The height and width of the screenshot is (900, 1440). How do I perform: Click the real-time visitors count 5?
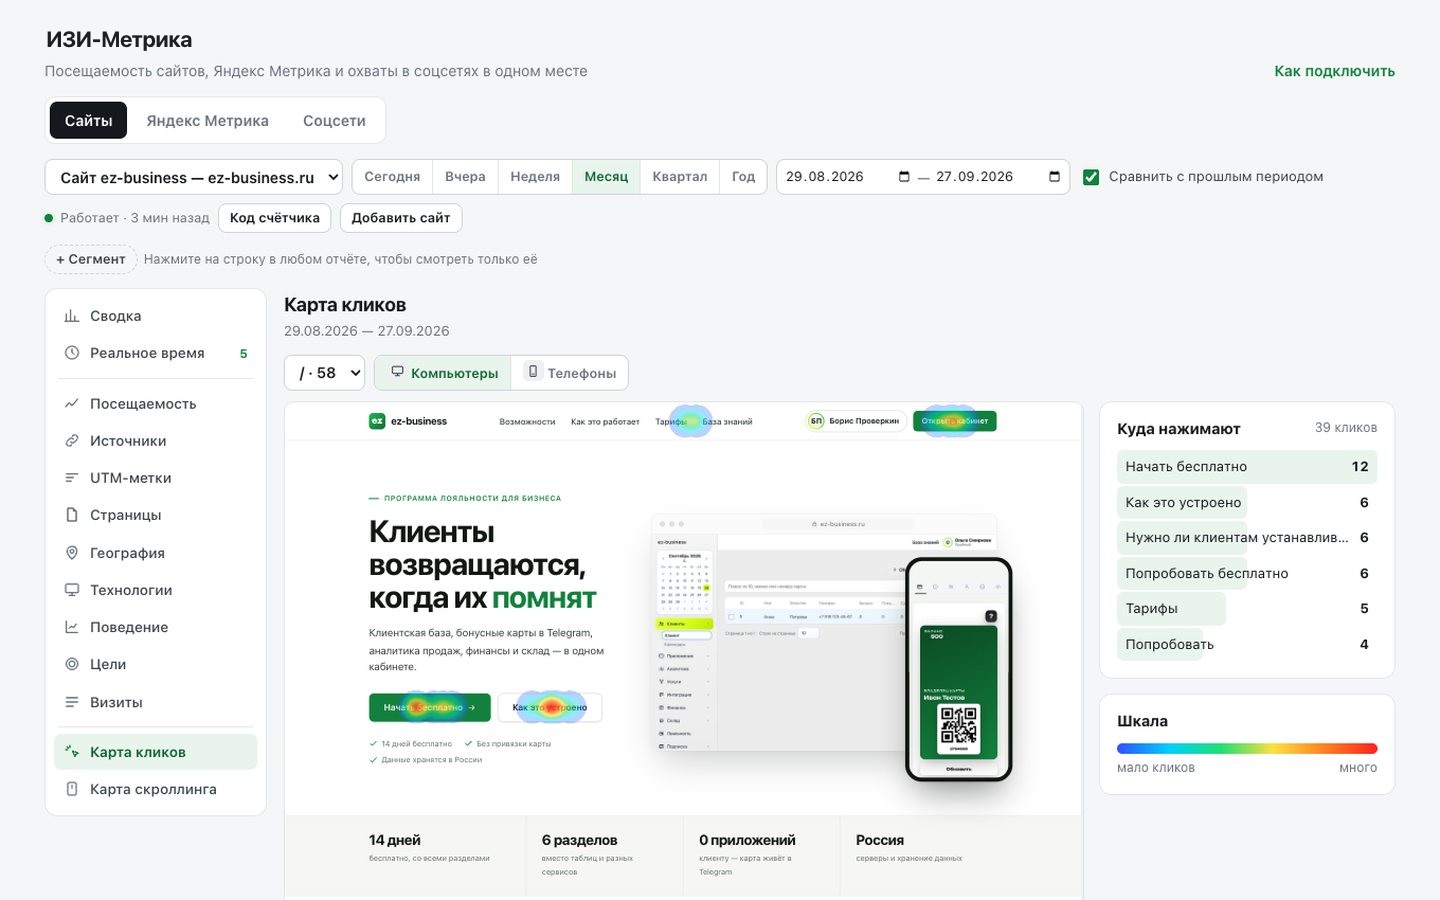tap(243, 353)
